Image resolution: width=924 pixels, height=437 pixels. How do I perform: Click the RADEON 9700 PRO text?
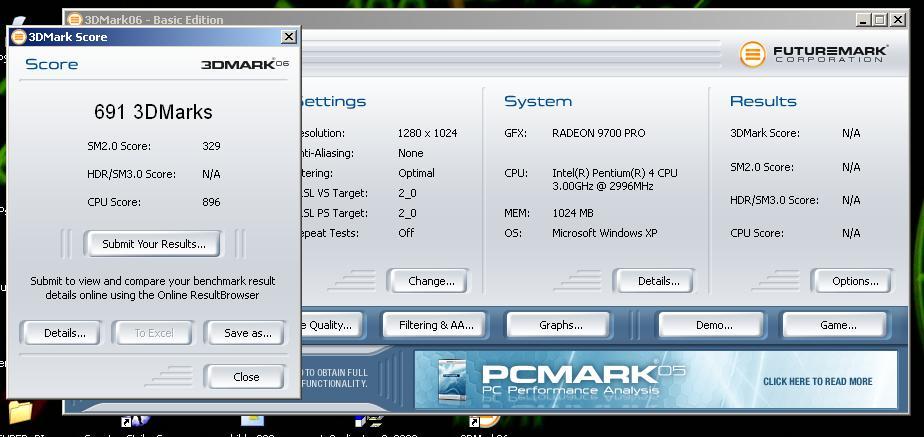tap(599, 133)
